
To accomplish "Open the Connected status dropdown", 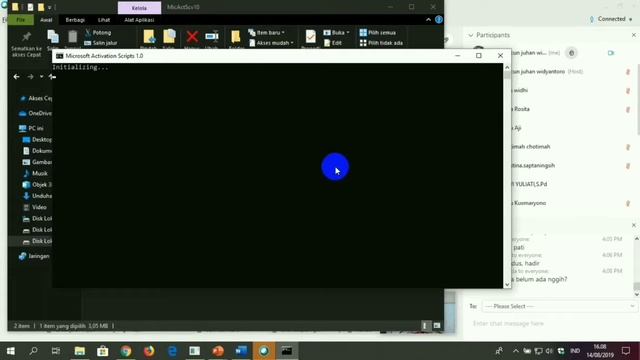I will click(611, 19).
